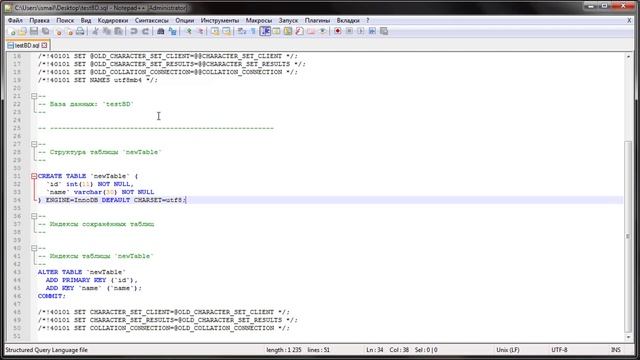Open the Поиск menu
Screen dimensions: 640x360
[x=65, y=20]
